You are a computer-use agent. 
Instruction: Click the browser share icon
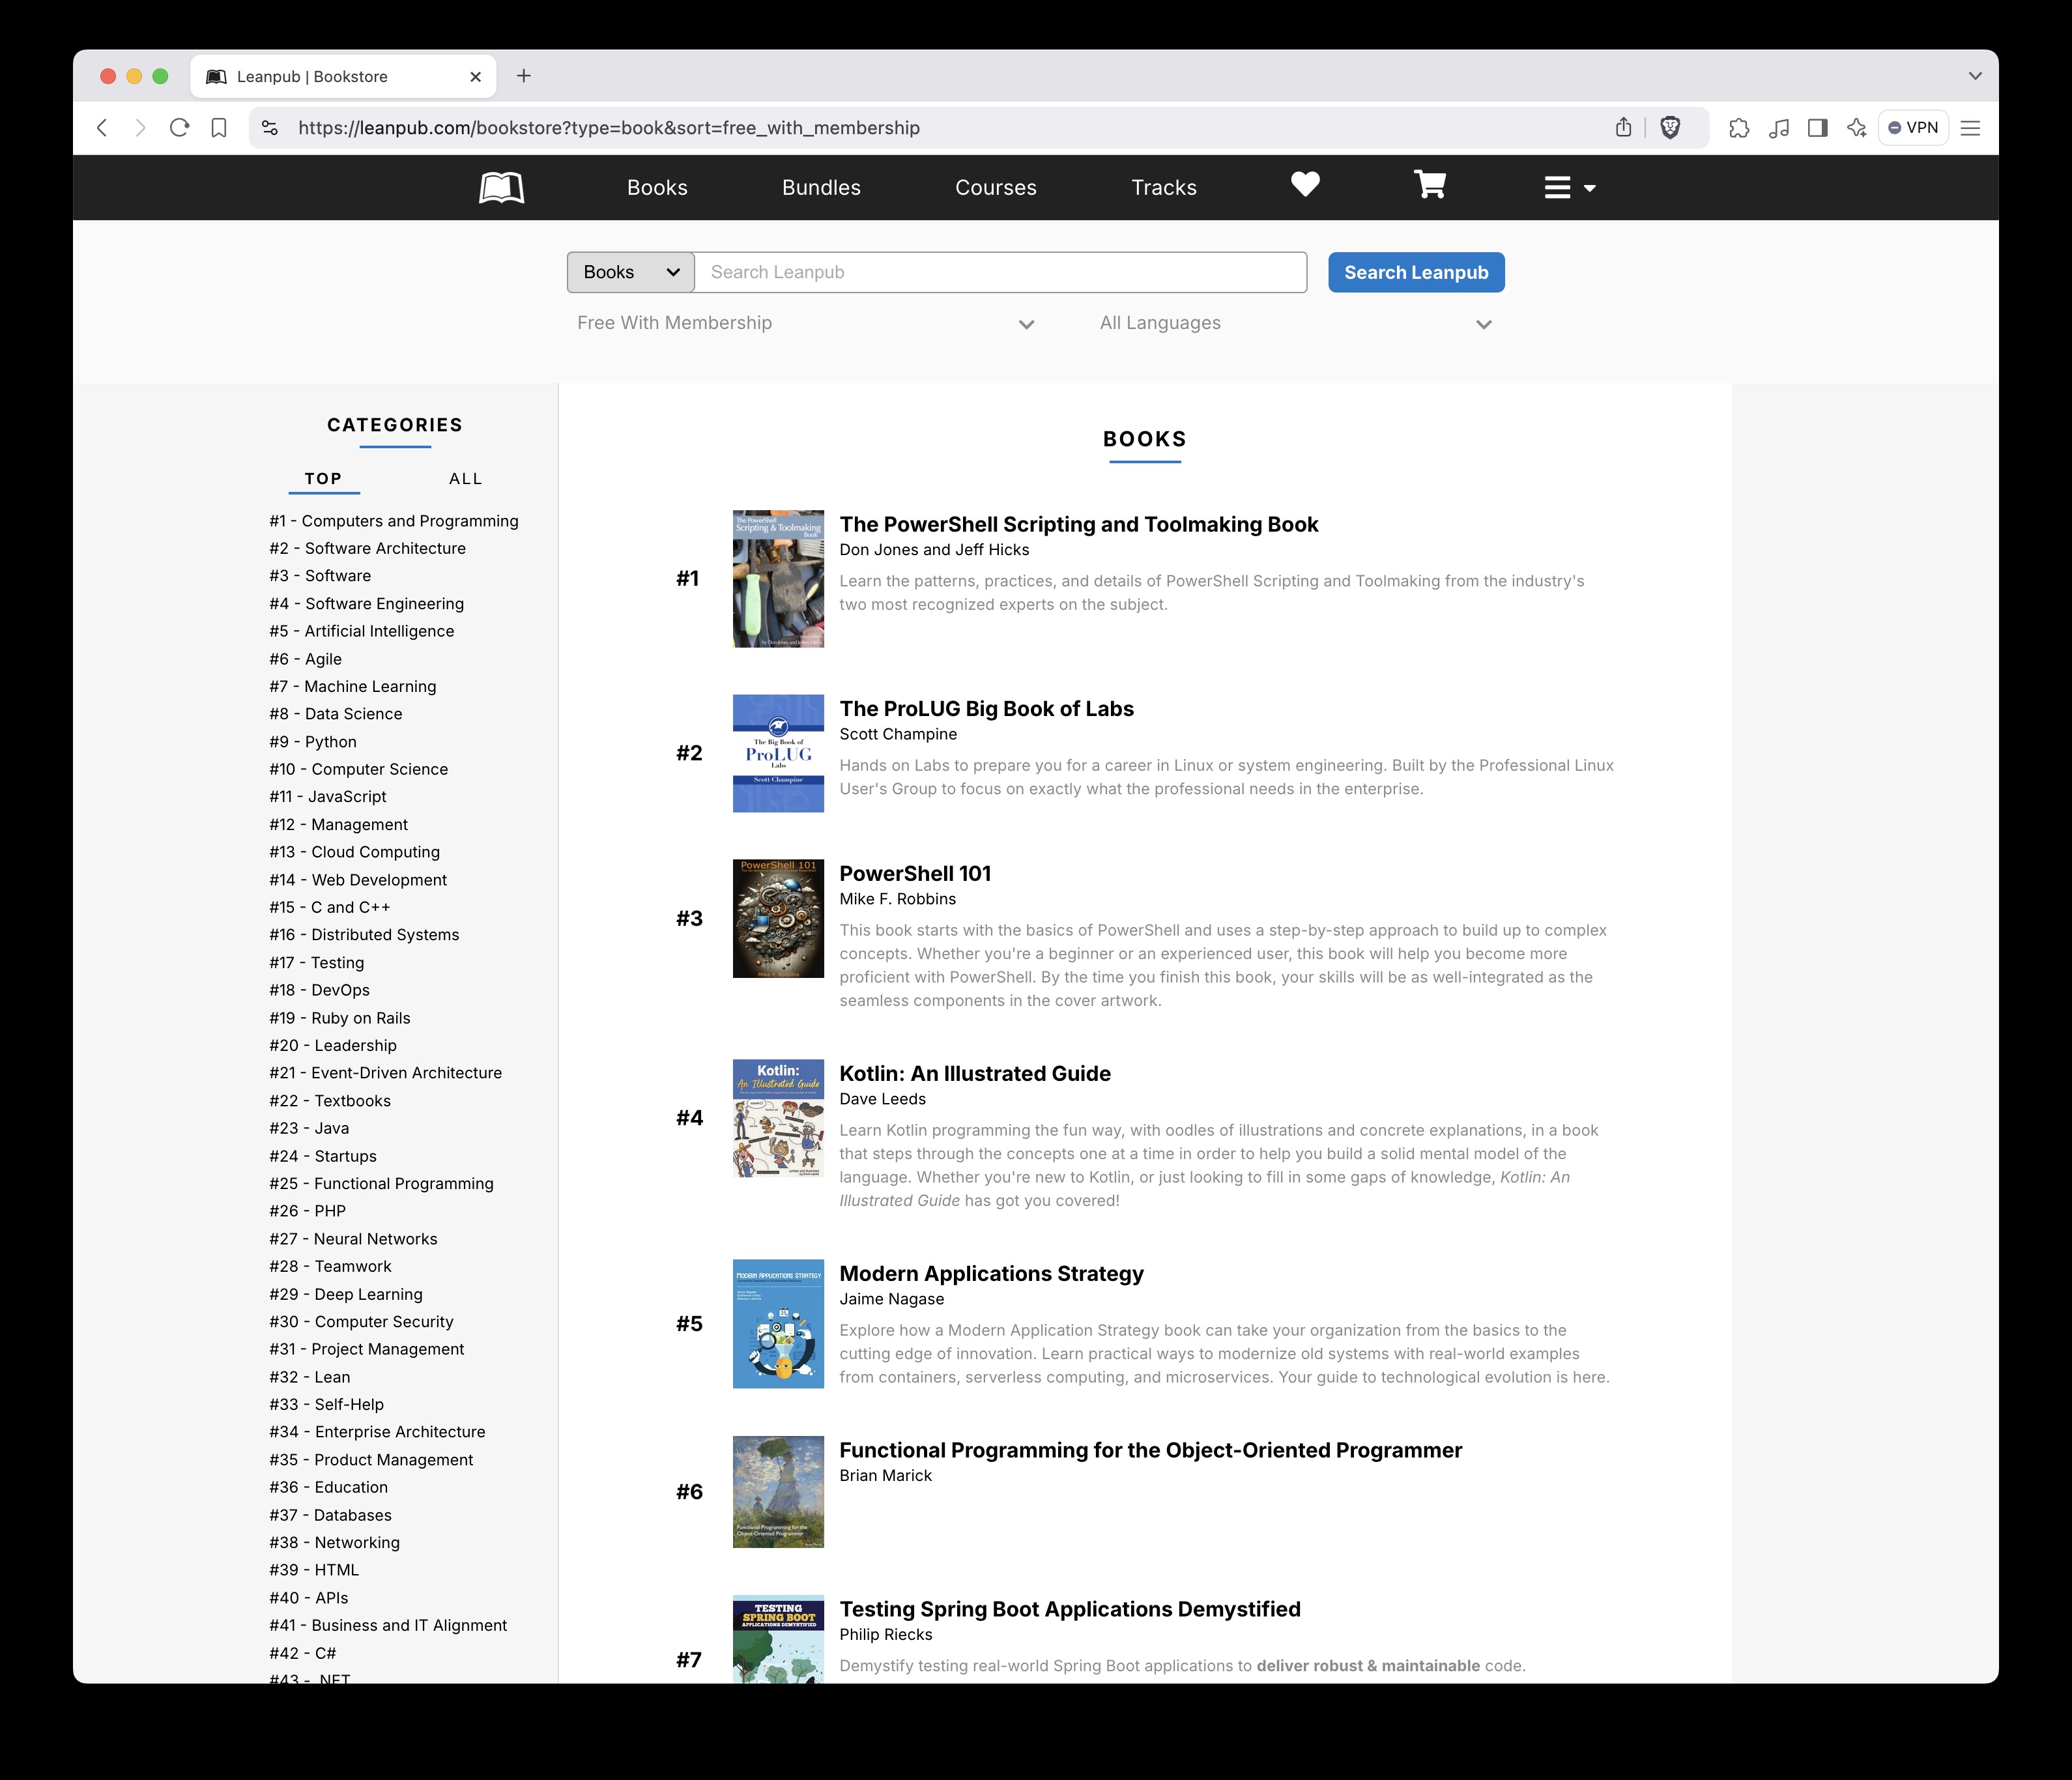point(1623,128)
